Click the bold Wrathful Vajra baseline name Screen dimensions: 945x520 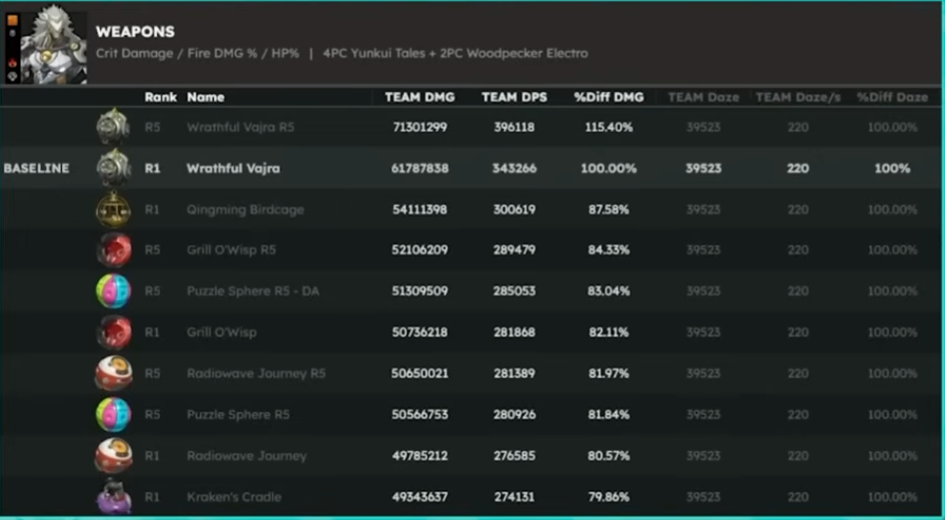point(233,168)
